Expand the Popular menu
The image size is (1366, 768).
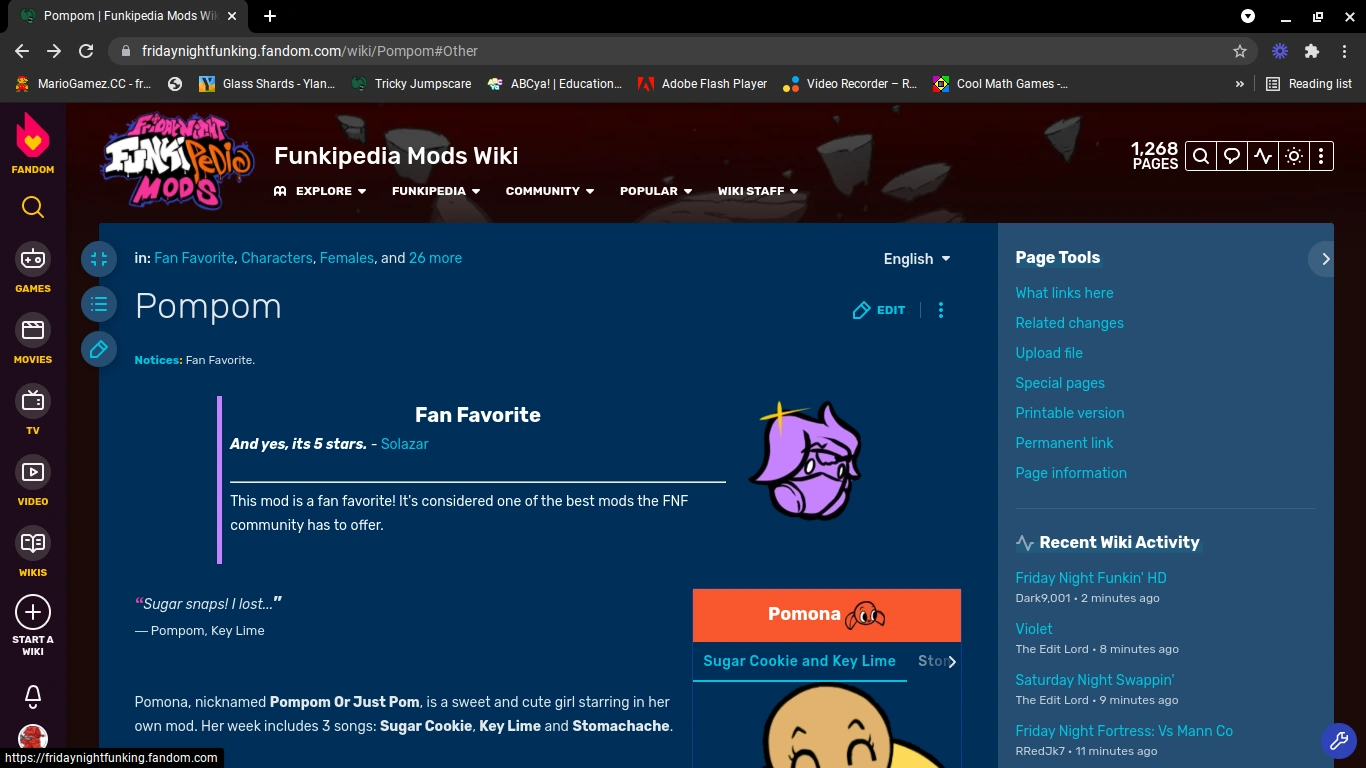tap(656, 191)
